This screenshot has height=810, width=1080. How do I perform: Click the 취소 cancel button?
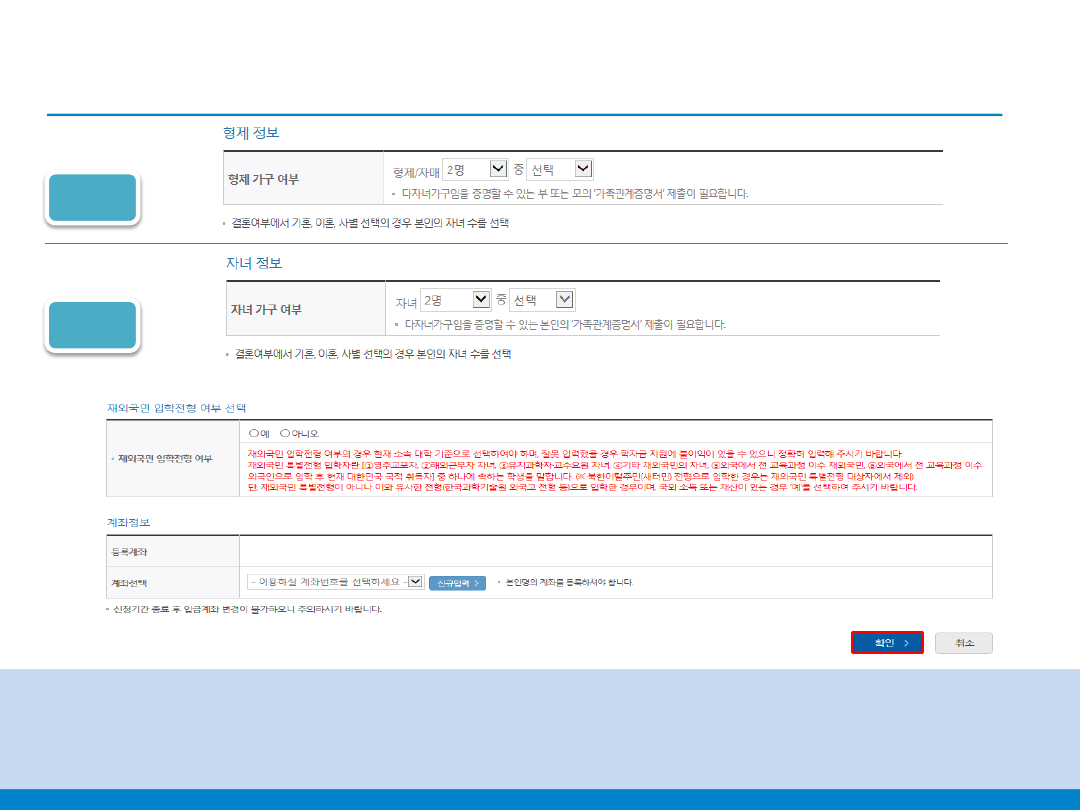pyautogui.click(x=963, y=643)
